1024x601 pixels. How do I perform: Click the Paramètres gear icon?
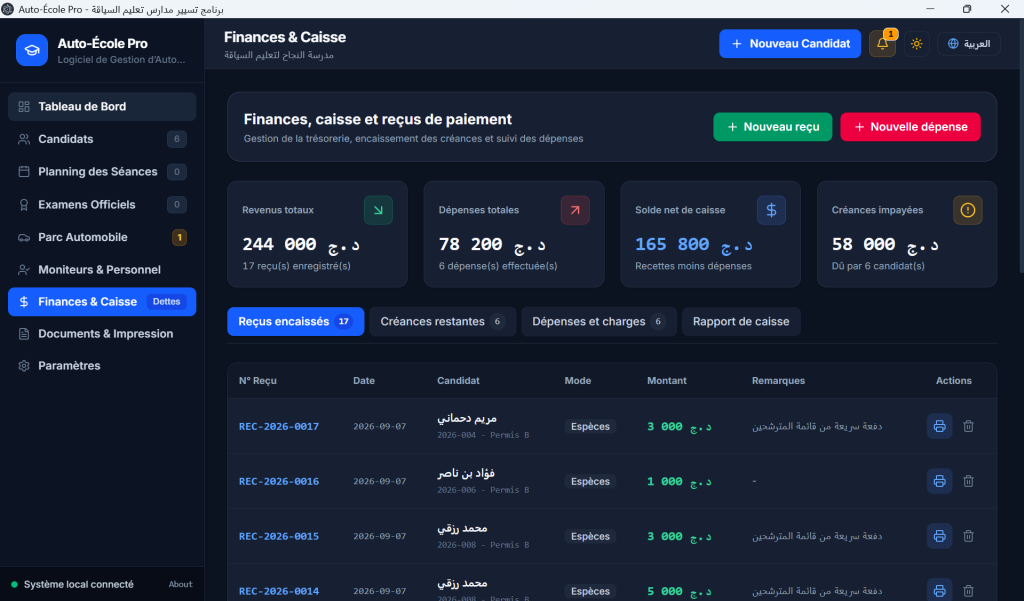click(x=24, y=366)
